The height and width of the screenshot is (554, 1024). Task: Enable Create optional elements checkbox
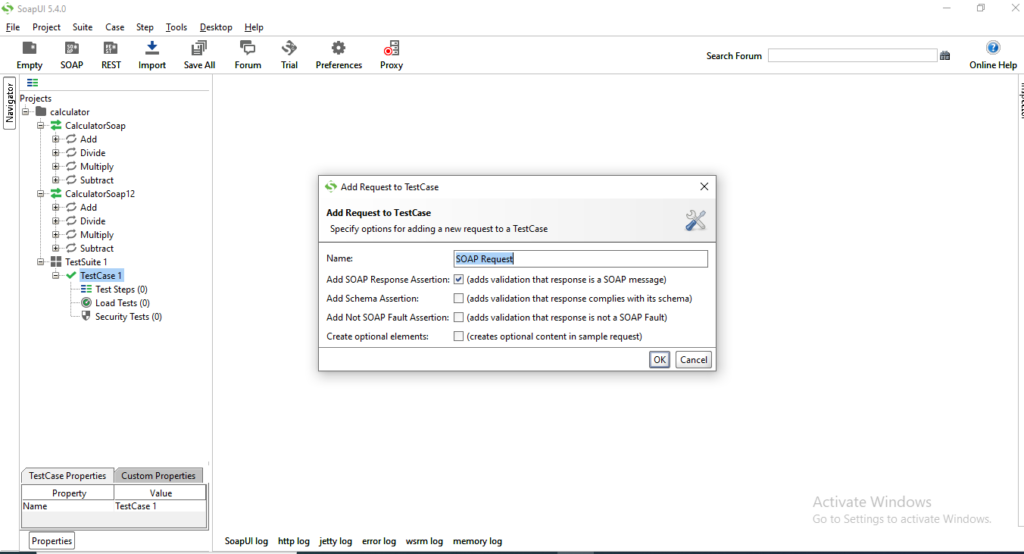pos(458,336)
